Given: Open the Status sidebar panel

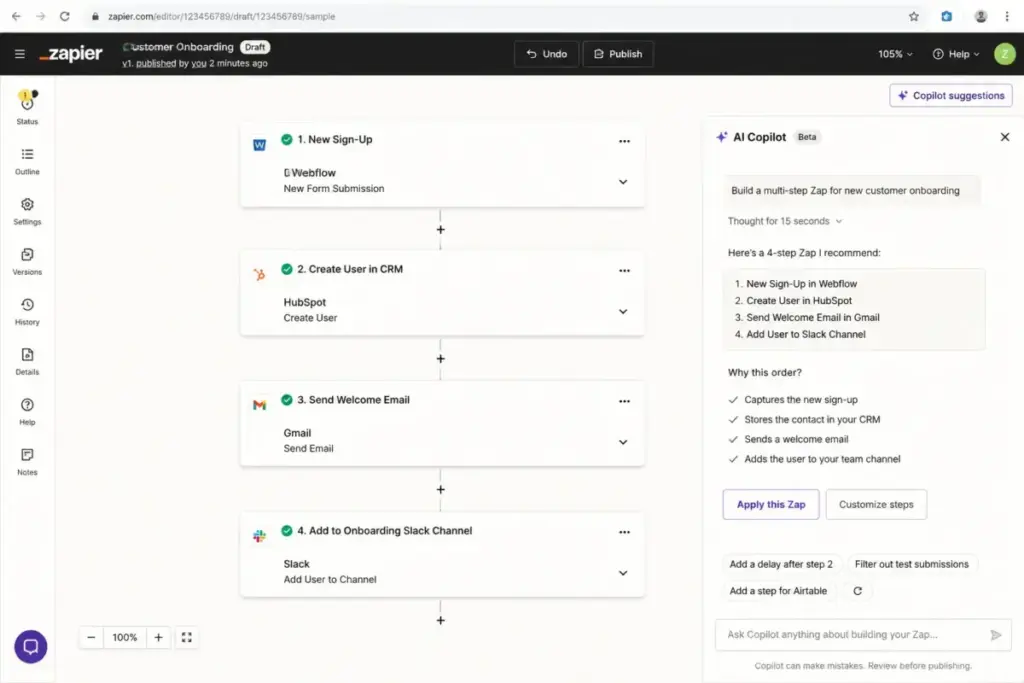Looking at the screenshot, I should (27, 108).
